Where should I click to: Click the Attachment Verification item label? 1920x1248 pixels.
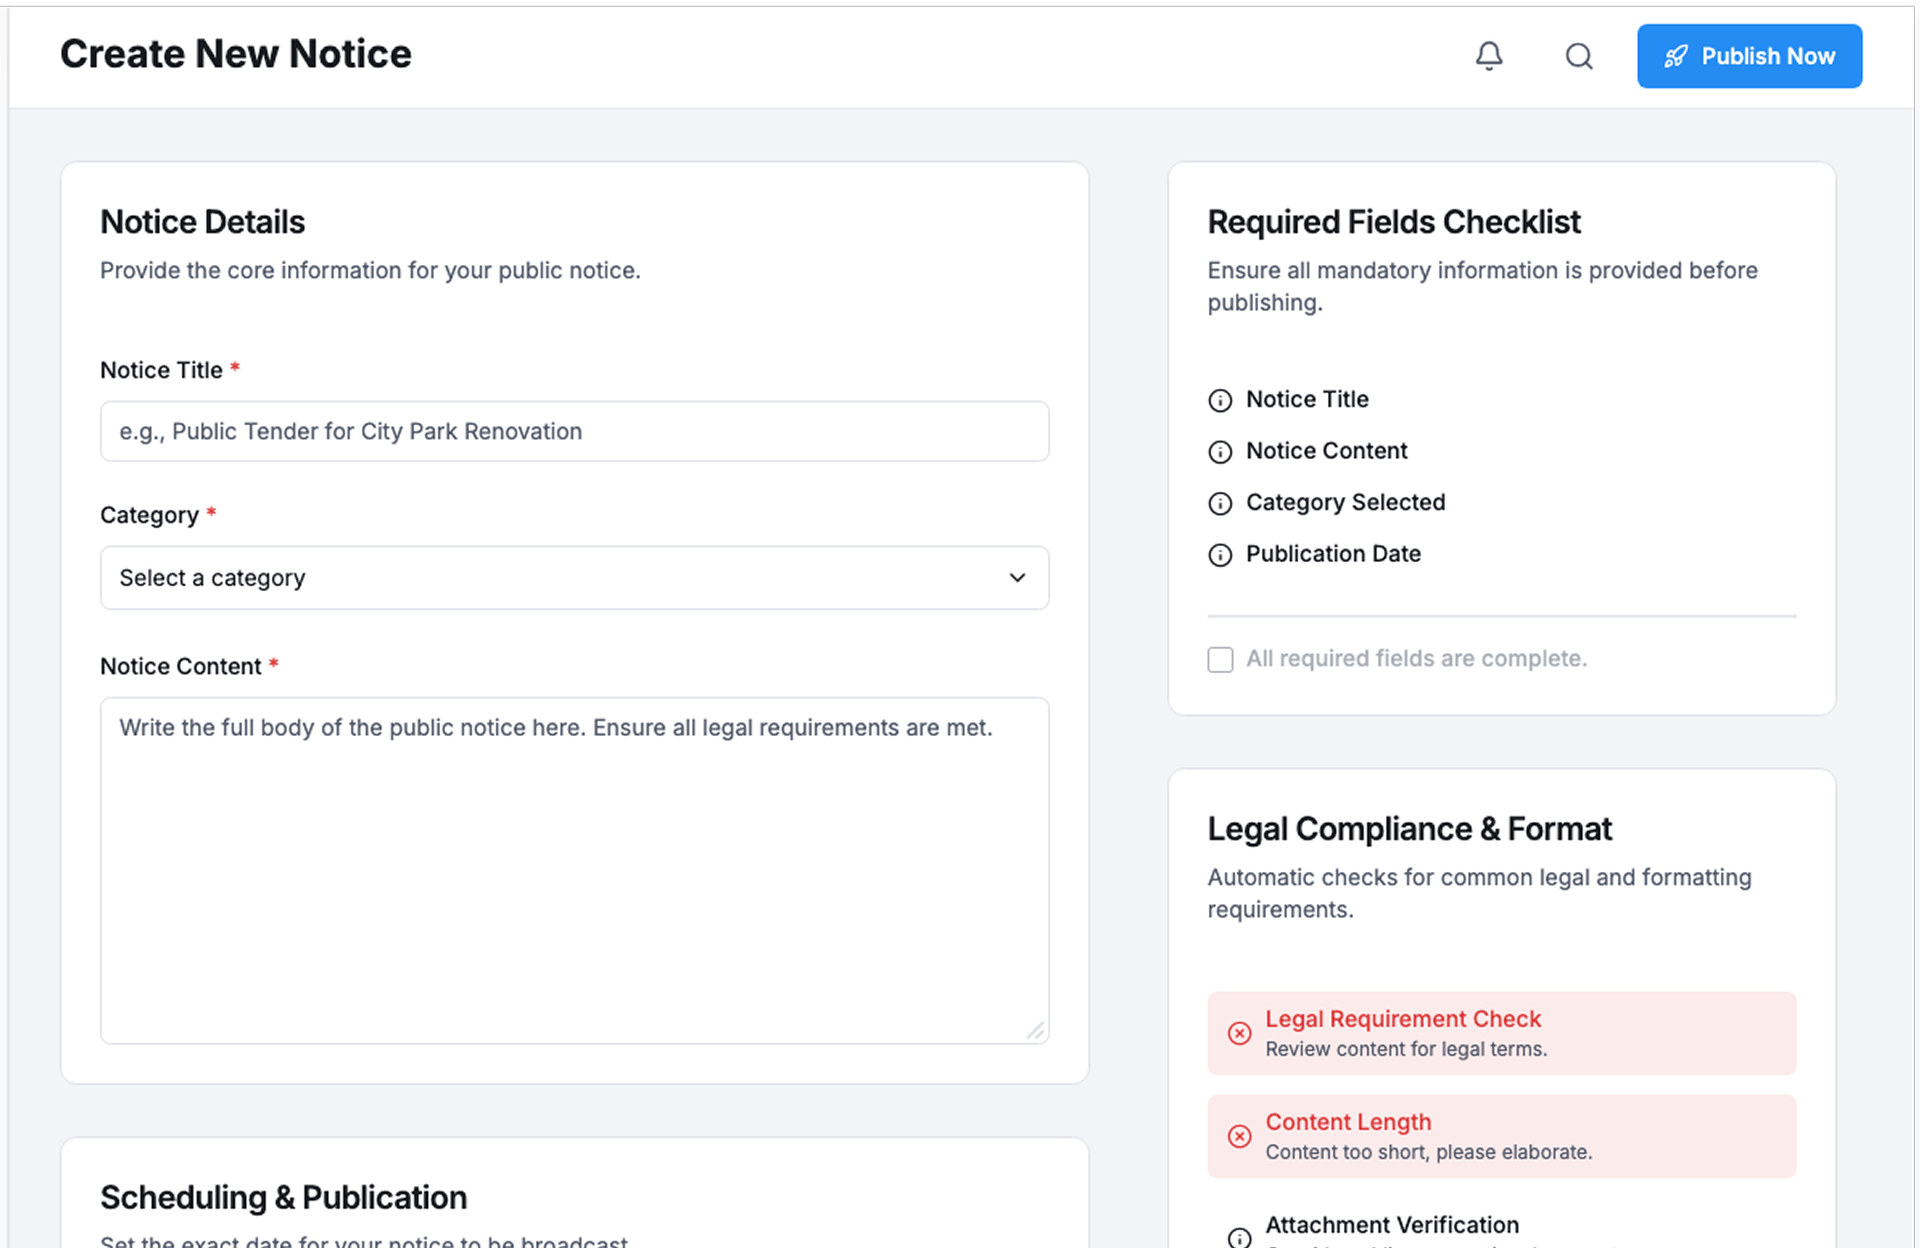tap(1391, 1225)
